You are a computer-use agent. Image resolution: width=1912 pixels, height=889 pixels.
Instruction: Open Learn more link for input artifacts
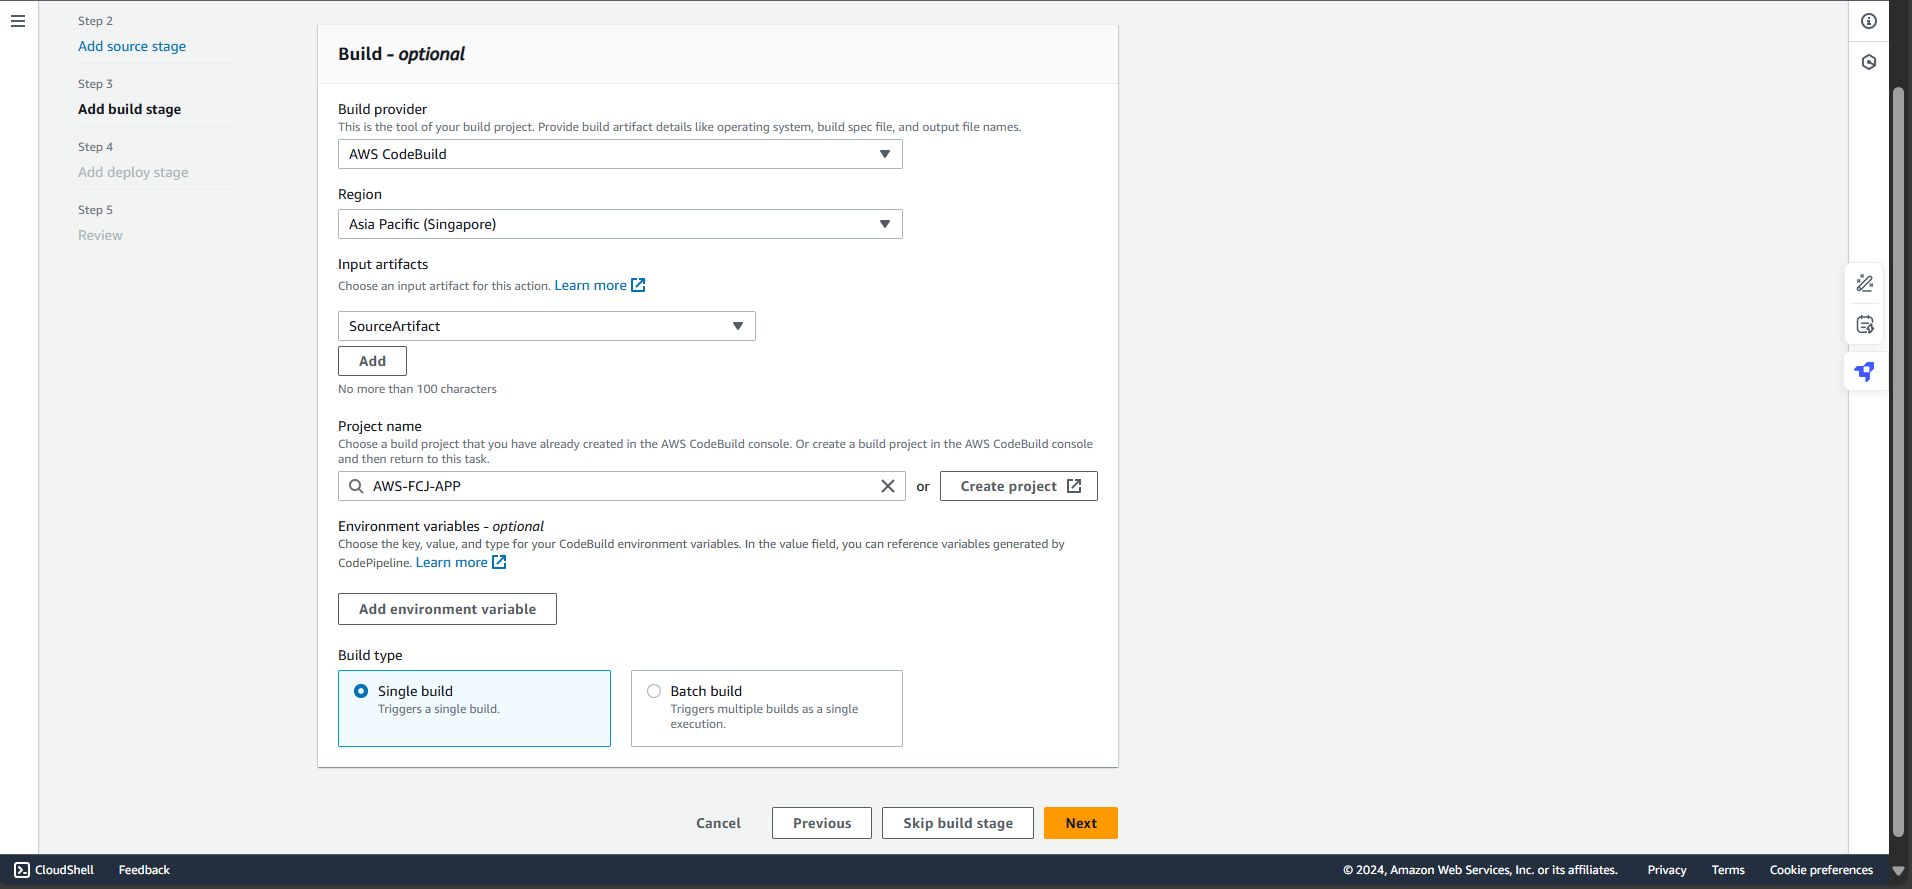(x=591, y=285)
